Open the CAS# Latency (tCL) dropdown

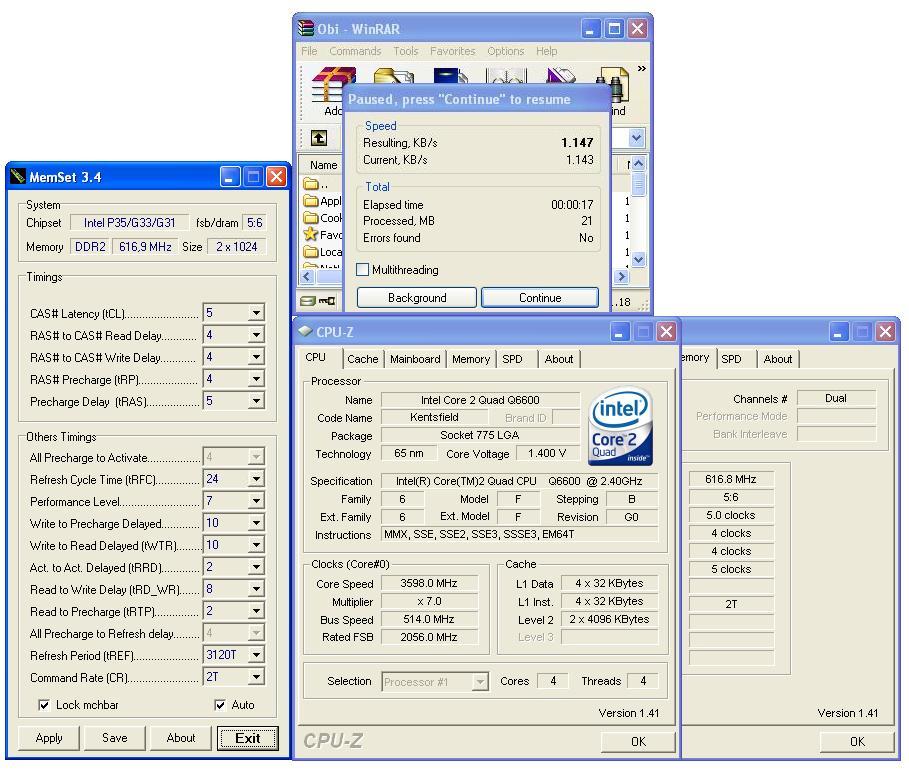pyautogui.click(x=256, y=313)
